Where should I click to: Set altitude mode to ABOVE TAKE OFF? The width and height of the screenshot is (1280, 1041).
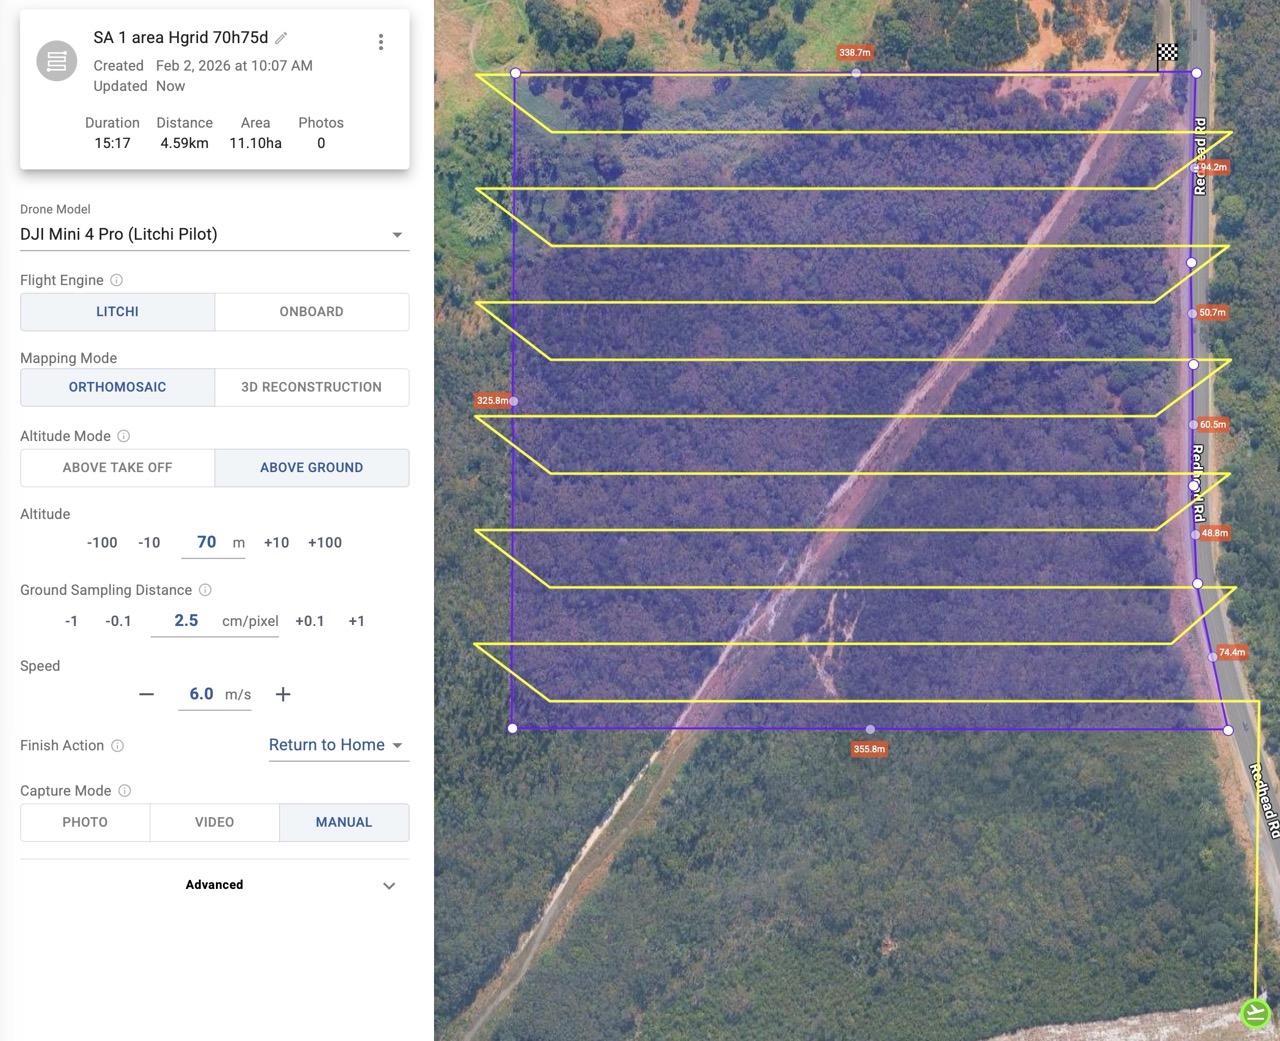coord(117,468)
